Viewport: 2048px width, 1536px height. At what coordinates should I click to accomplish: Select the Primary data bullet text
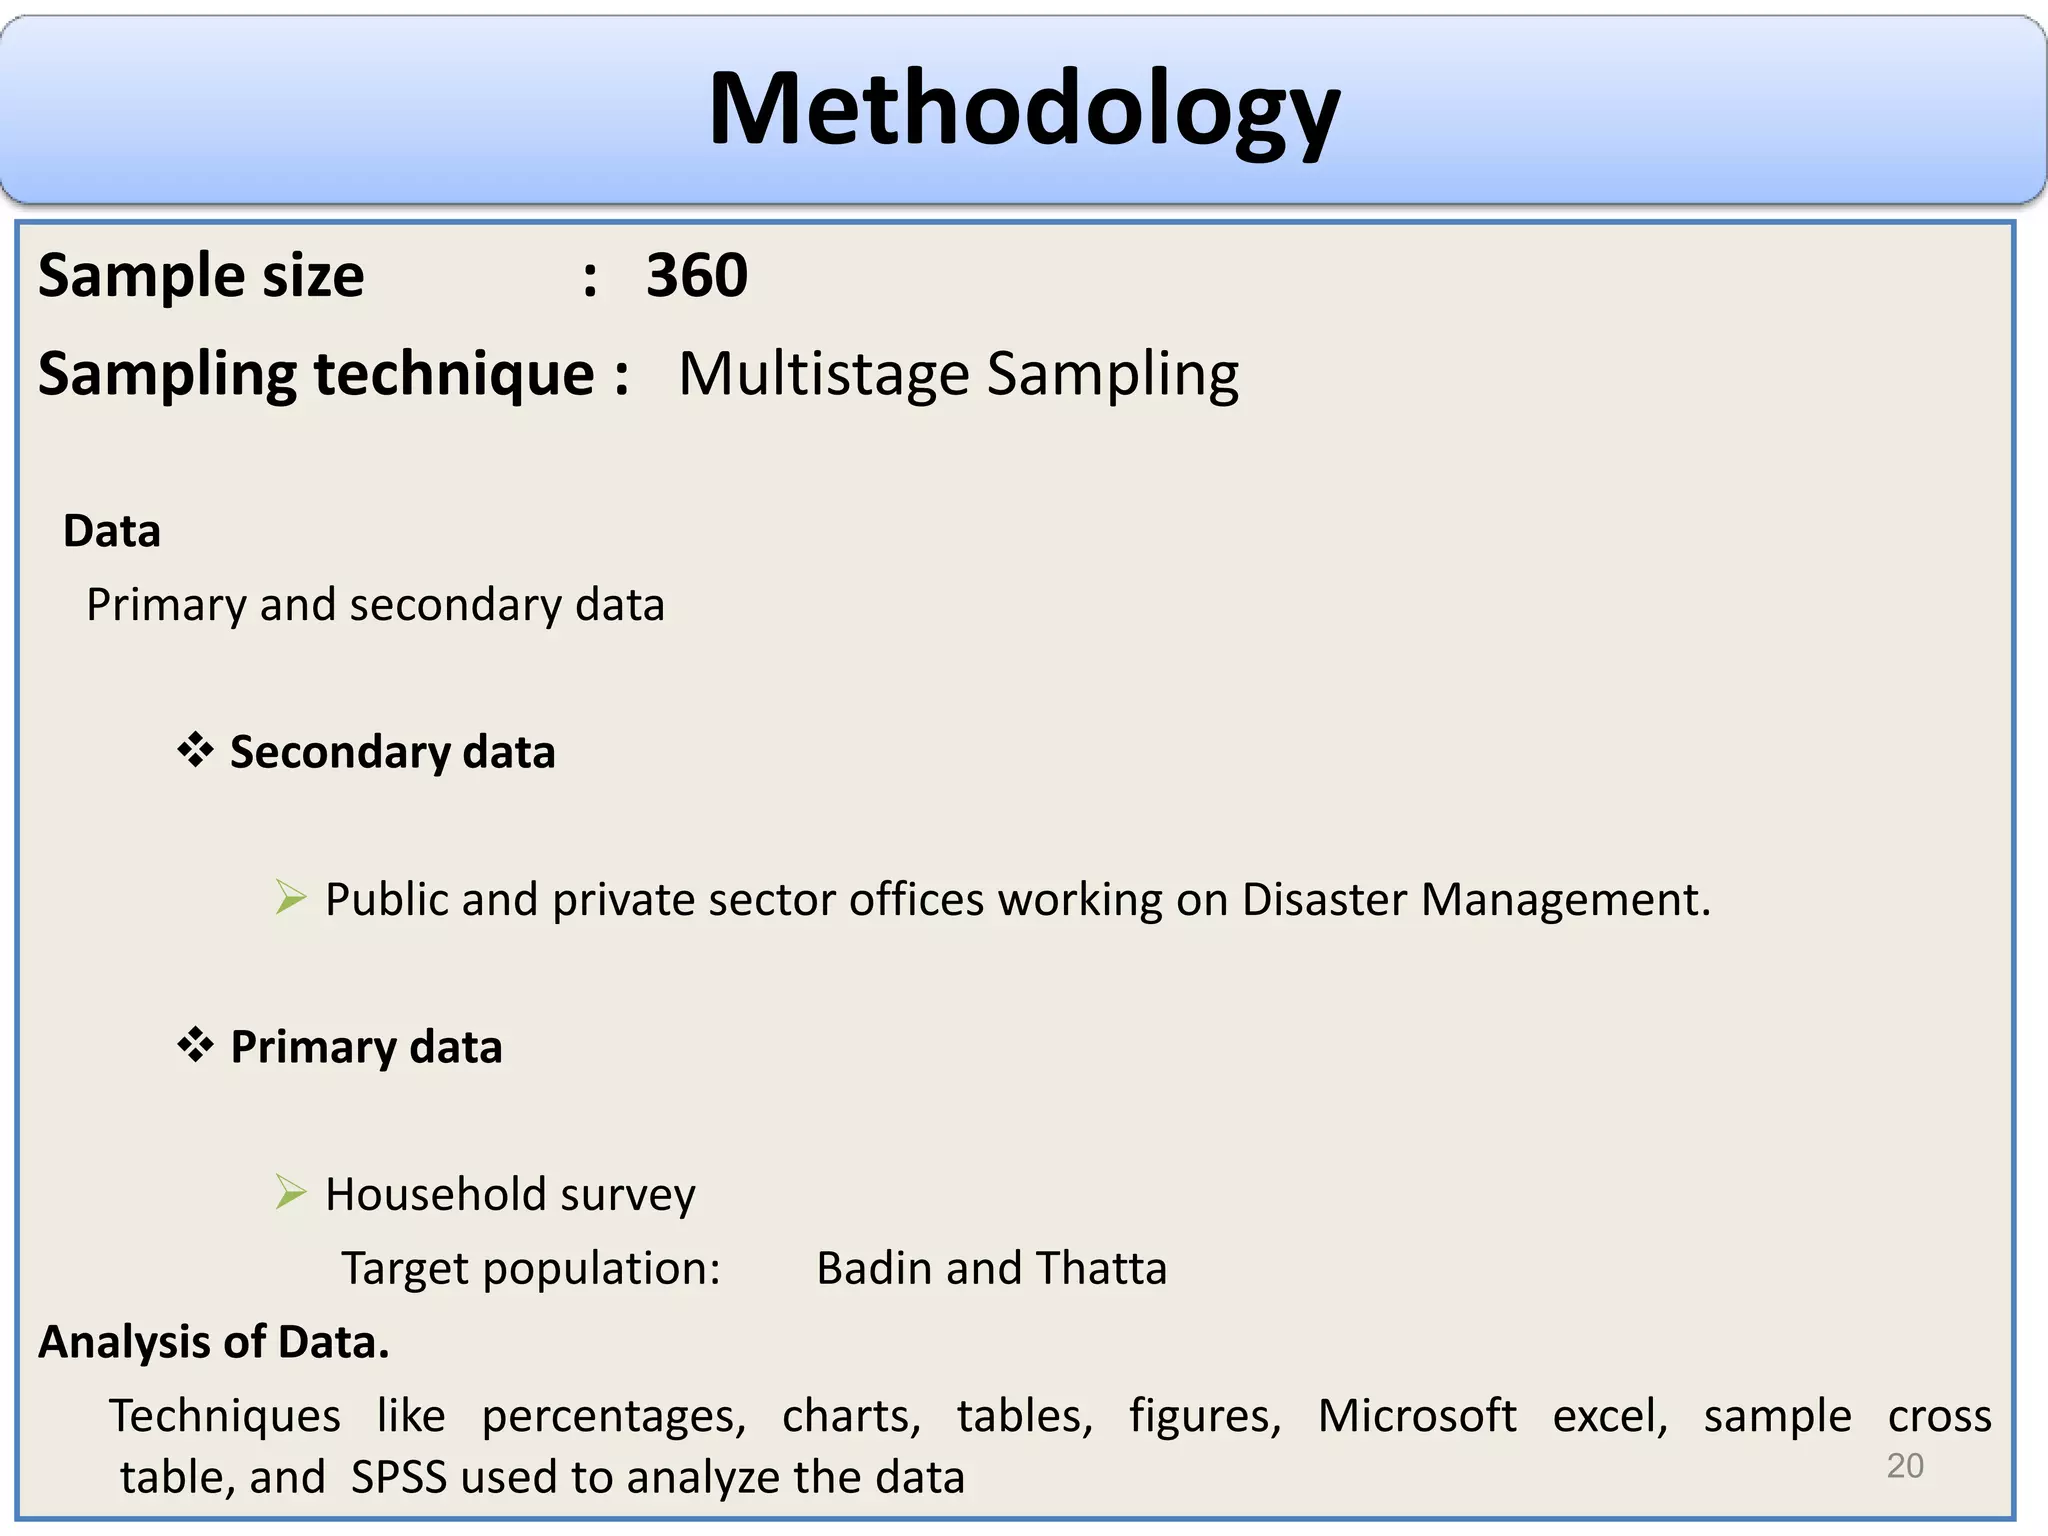pos(366,1047)
